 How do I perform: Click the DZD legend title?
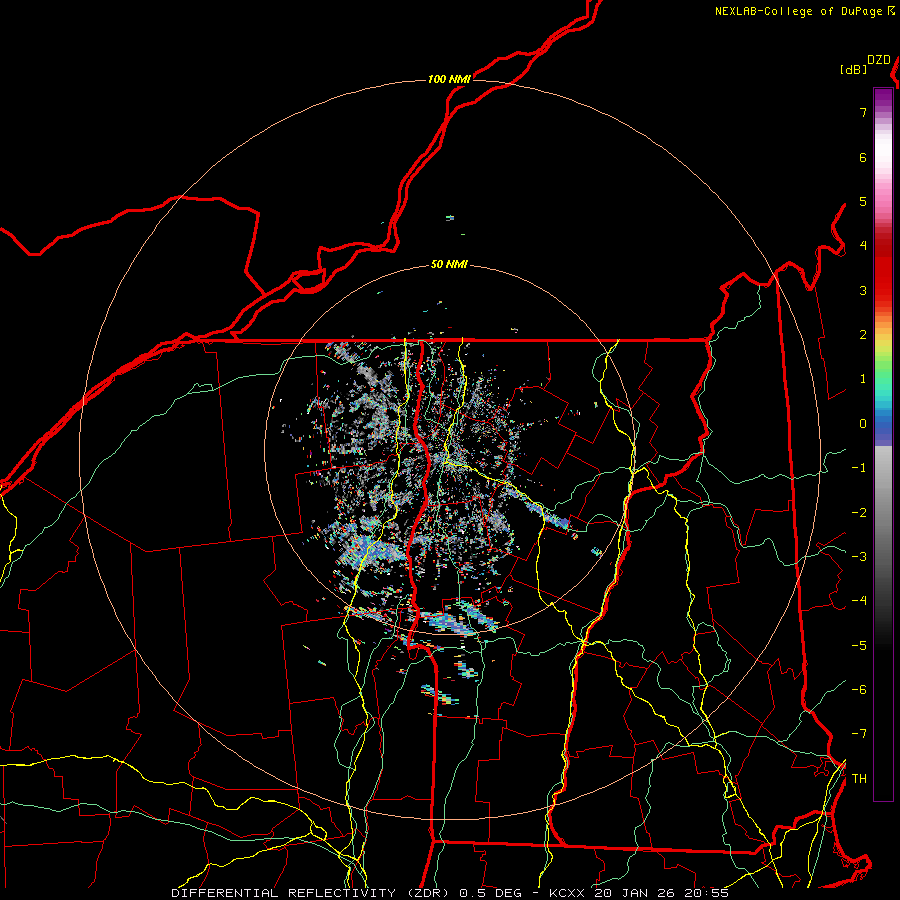(879, 60)
